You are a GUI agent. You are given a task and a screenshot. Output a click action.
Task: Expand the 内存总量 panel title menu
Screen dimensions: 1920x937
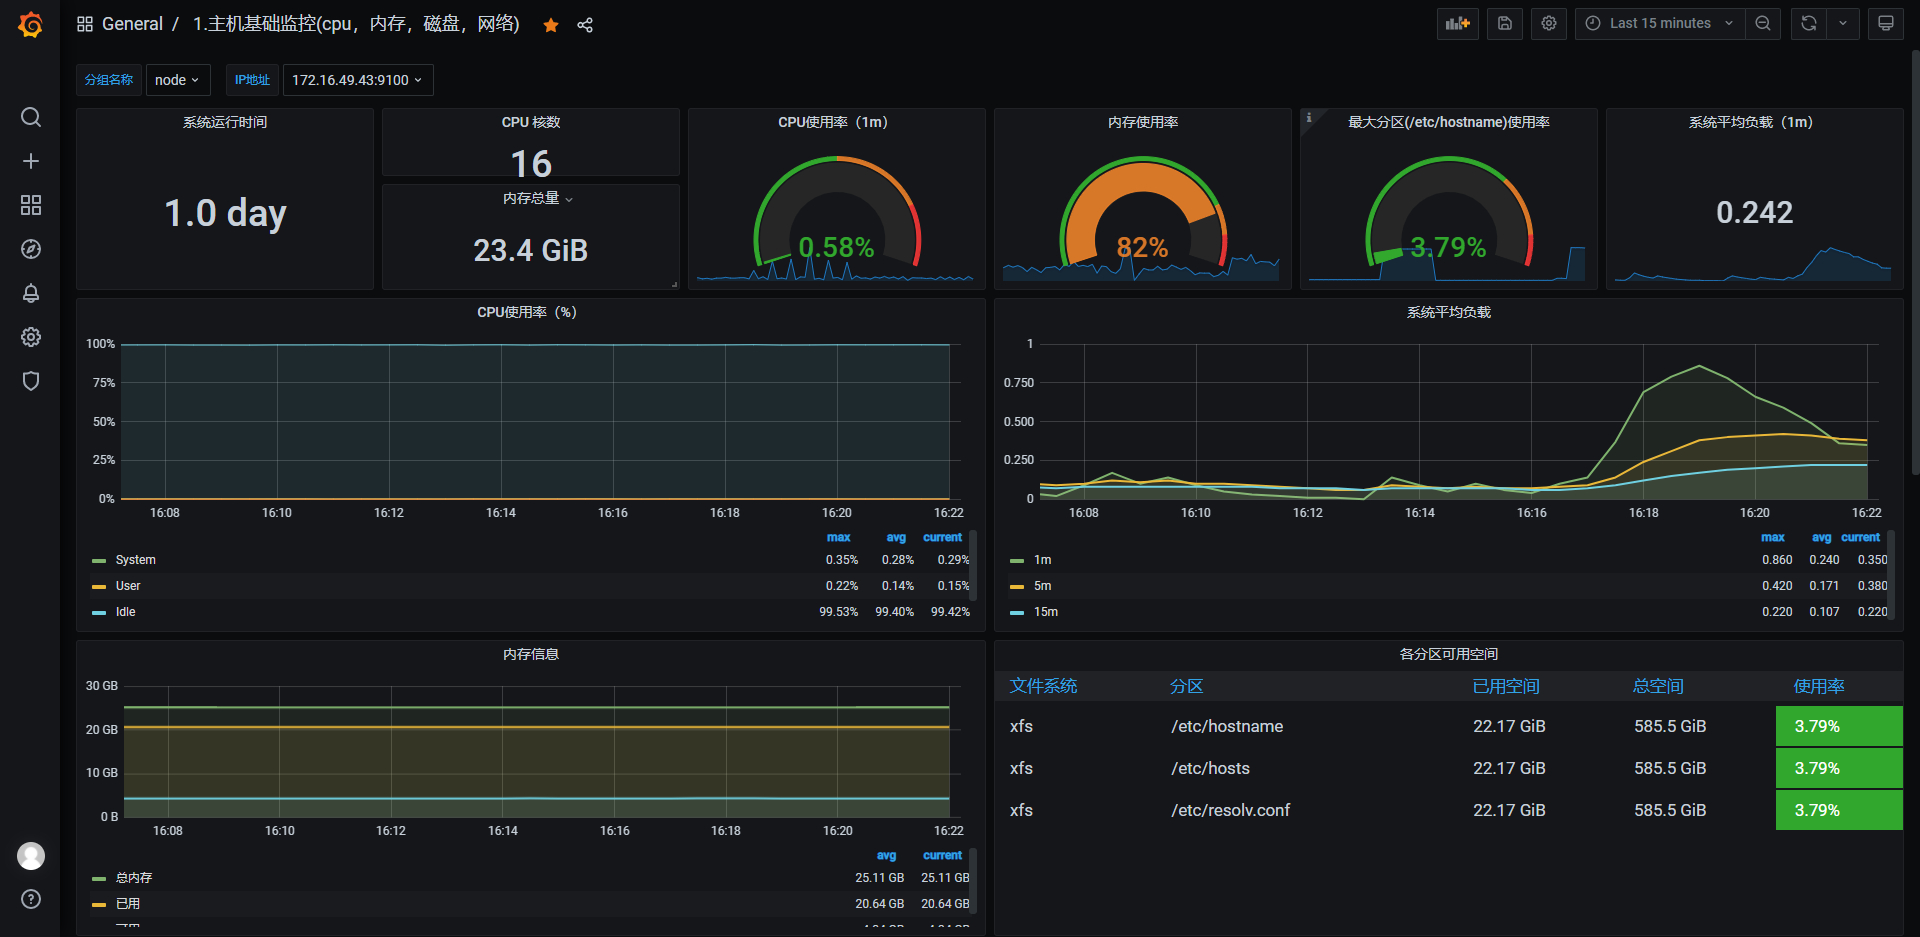coord(537,198)
